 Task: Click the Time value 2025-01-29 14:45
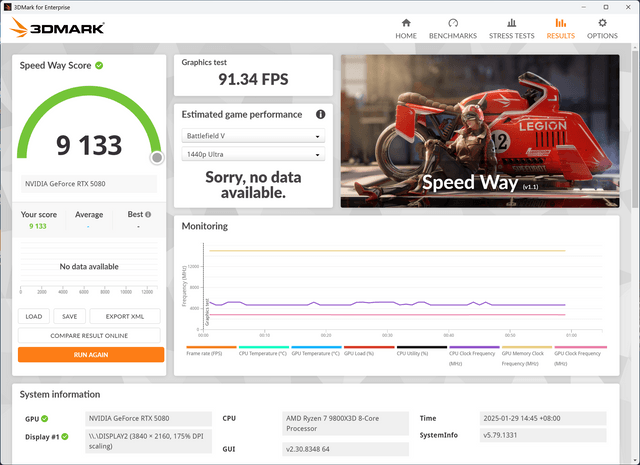pyautogui.click(x=543, y=418)
